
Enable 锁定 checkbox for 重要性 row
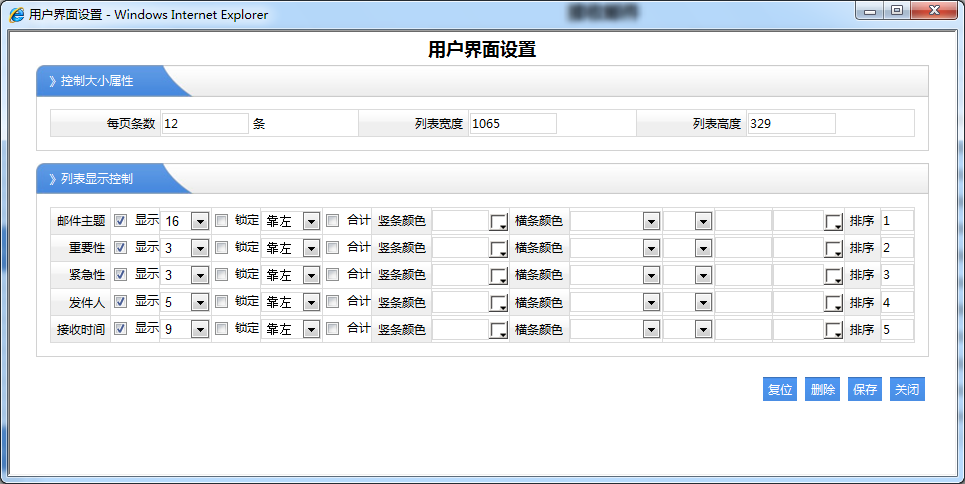pos(221,247)
